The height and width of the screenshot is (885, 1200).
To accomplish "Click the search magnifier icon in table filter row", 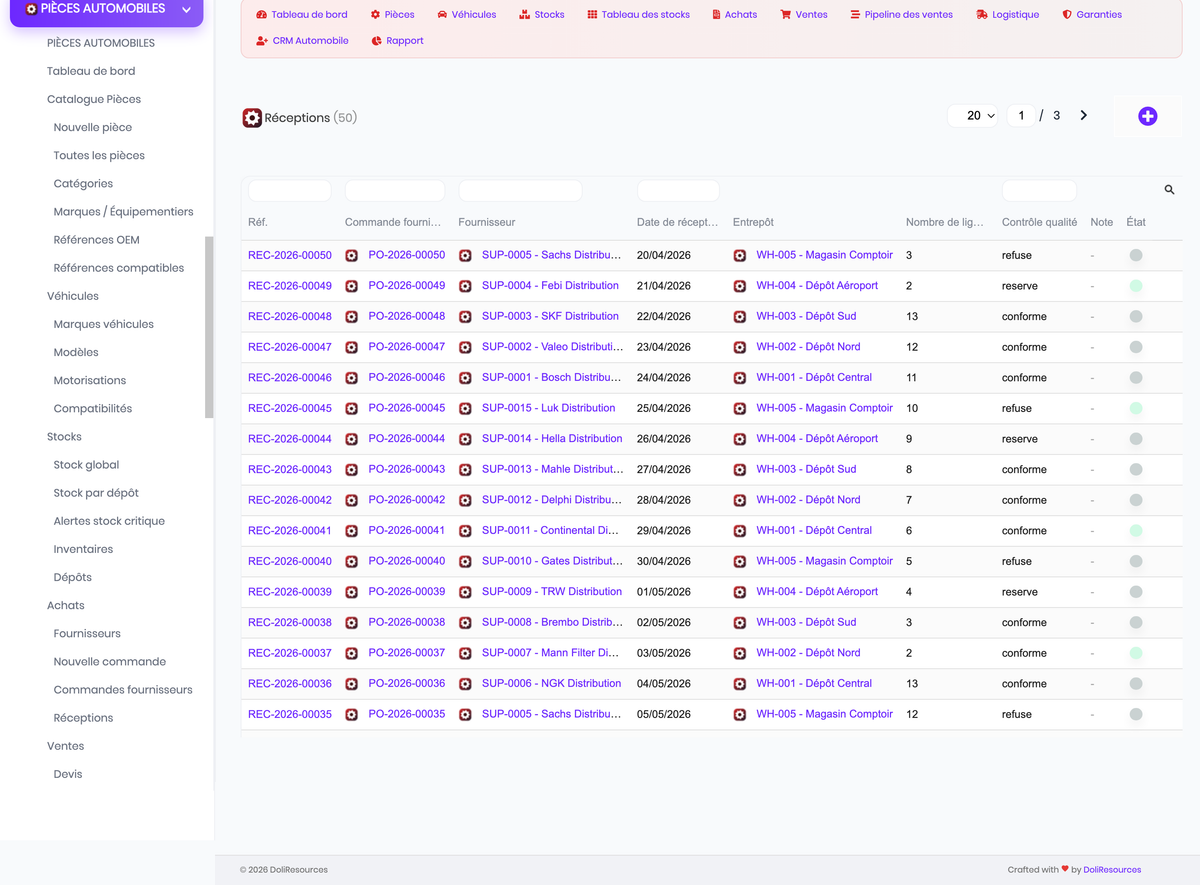I will click(1169, 190).
